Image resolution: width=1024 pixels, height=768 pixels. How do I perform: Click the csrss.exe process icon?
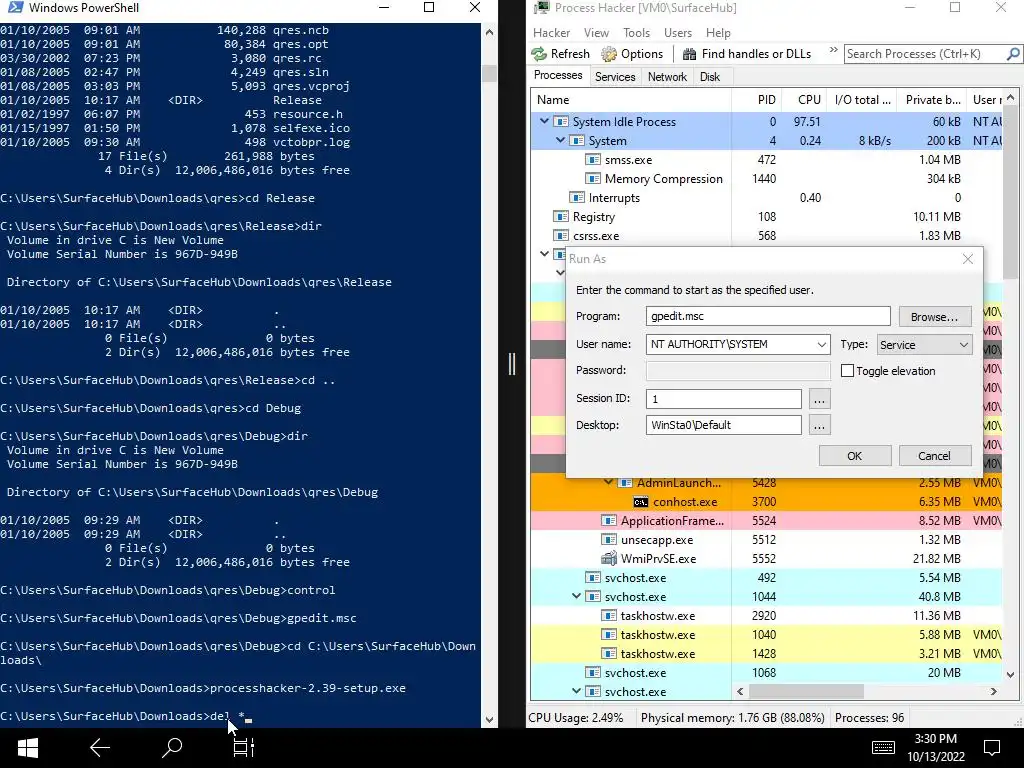click(x=560, y=236)
